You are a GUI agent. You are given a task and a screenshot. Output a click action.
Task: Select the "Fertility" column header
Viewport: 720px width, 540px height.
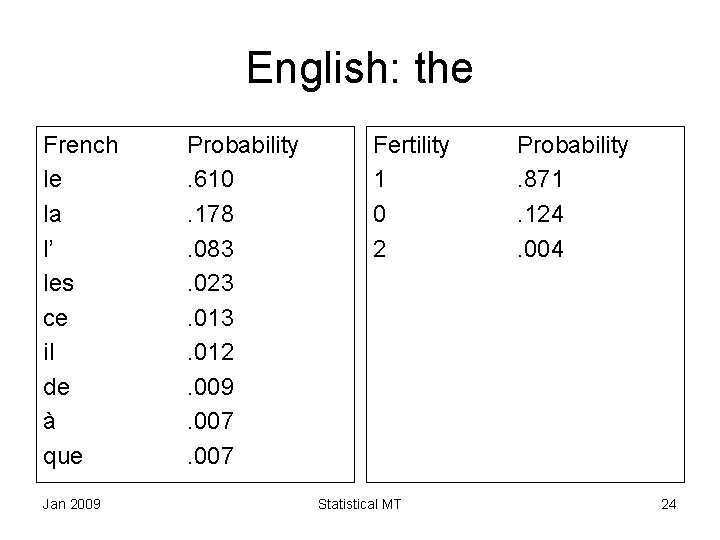point(411,146)
